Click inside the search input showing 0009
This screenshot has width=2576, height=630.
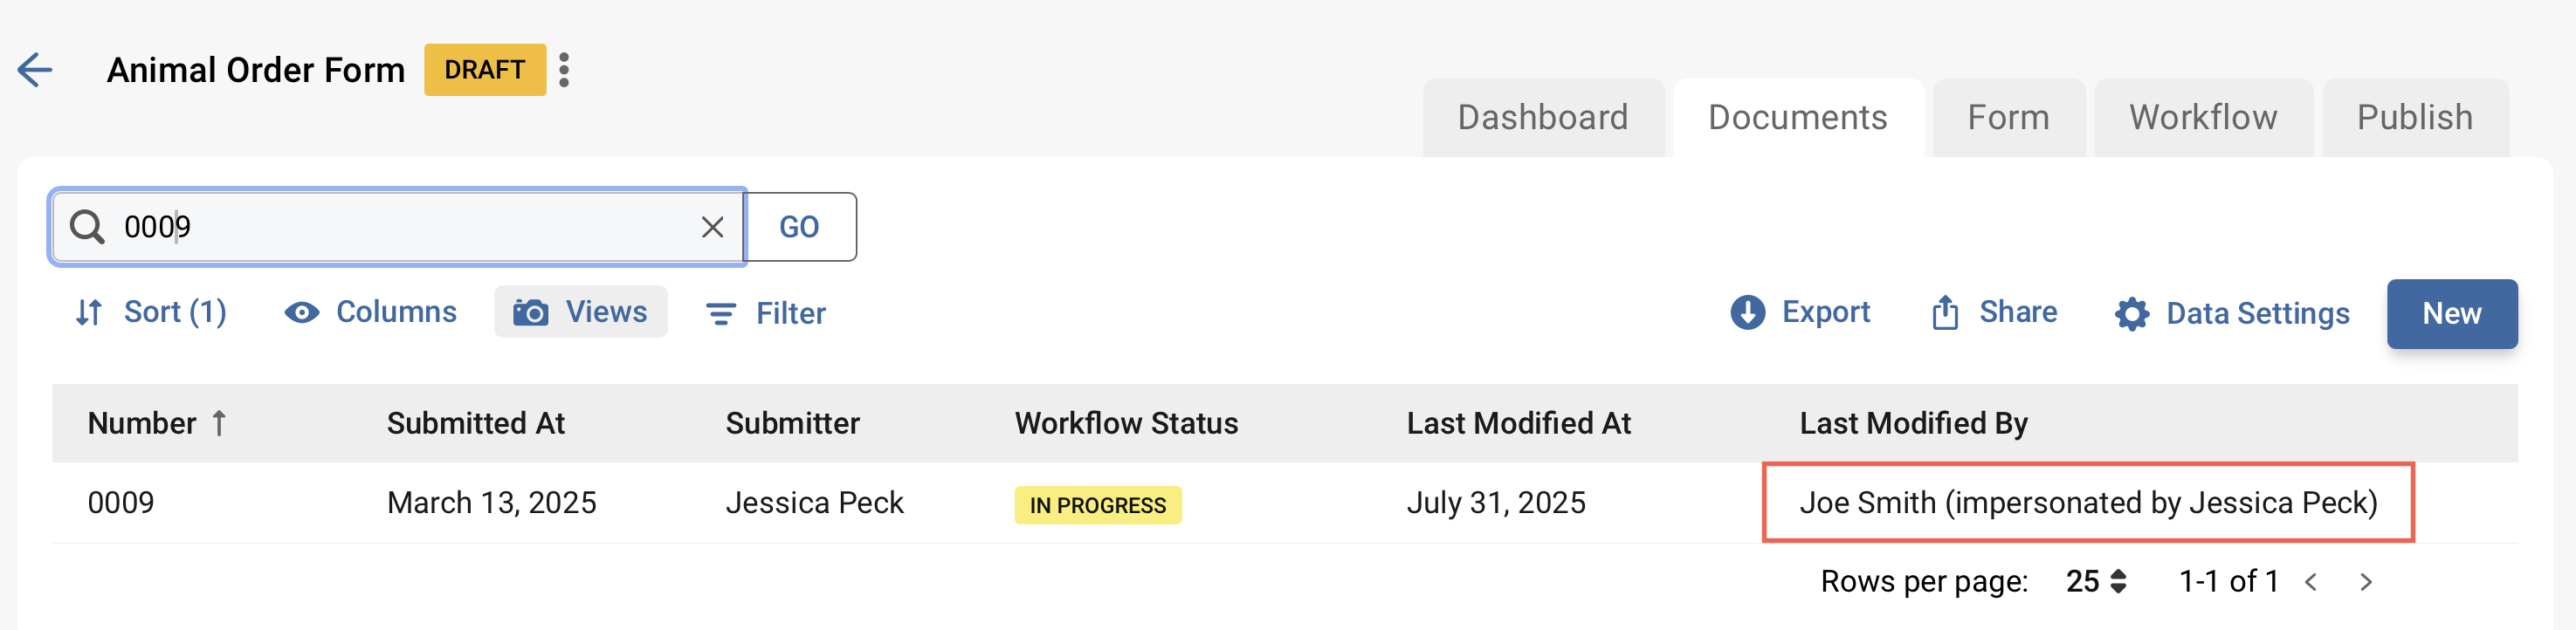[x=400, y=226]
